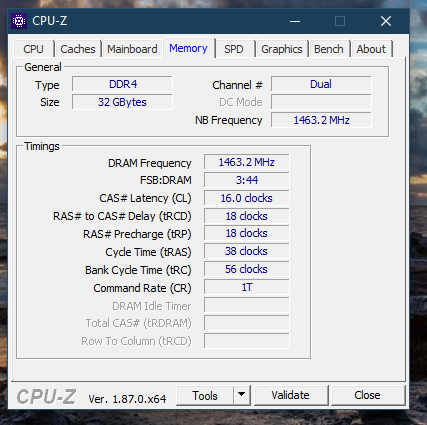
Task: Open the CPU tab
Action: [33, 49]
